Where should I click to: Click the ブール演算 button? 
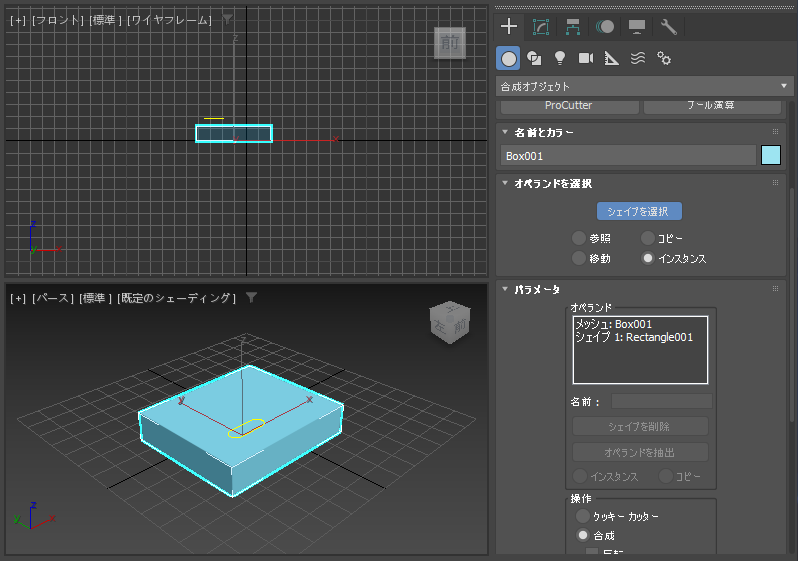[x=711, y=105]
